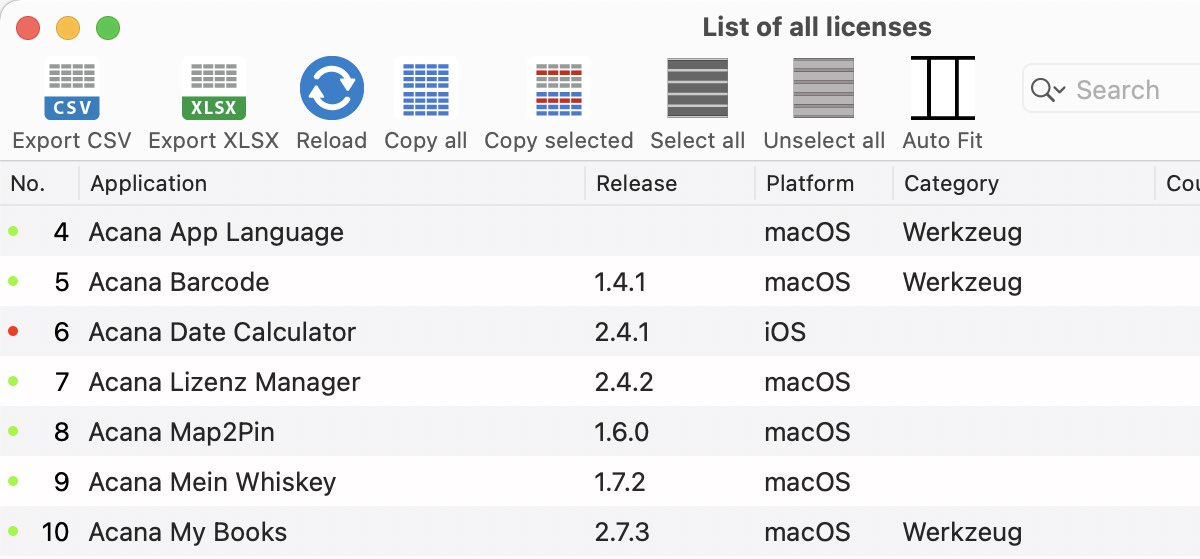1200x559 pixels.
Task: Select the Acana My Books row
Action: click(x=600, y=532)
